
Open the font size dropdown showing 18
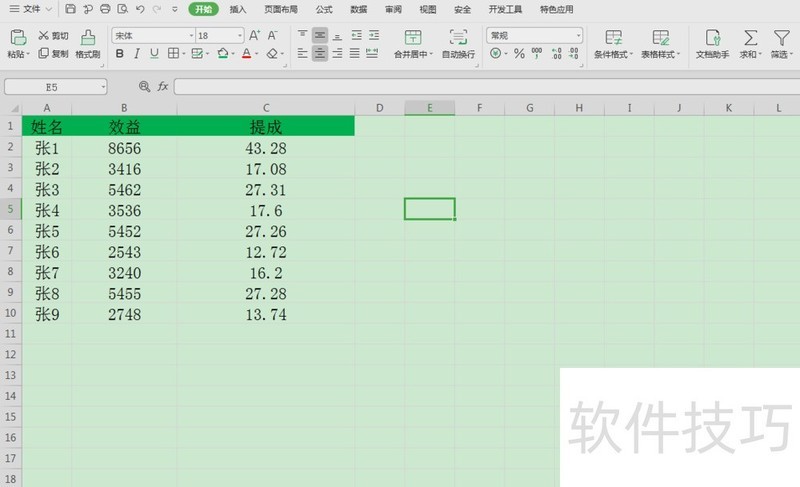point(240,36)
